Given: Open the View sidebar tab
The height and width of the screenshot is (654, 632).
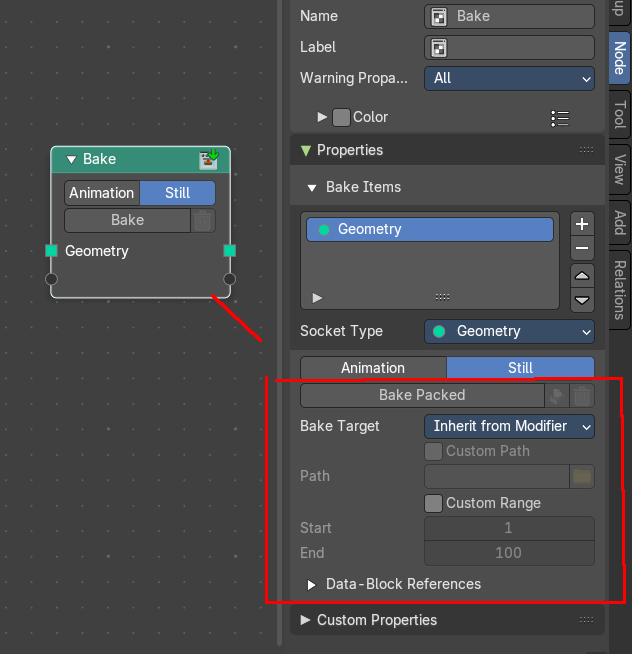Looking at the screenshot, I should [619, 169].
